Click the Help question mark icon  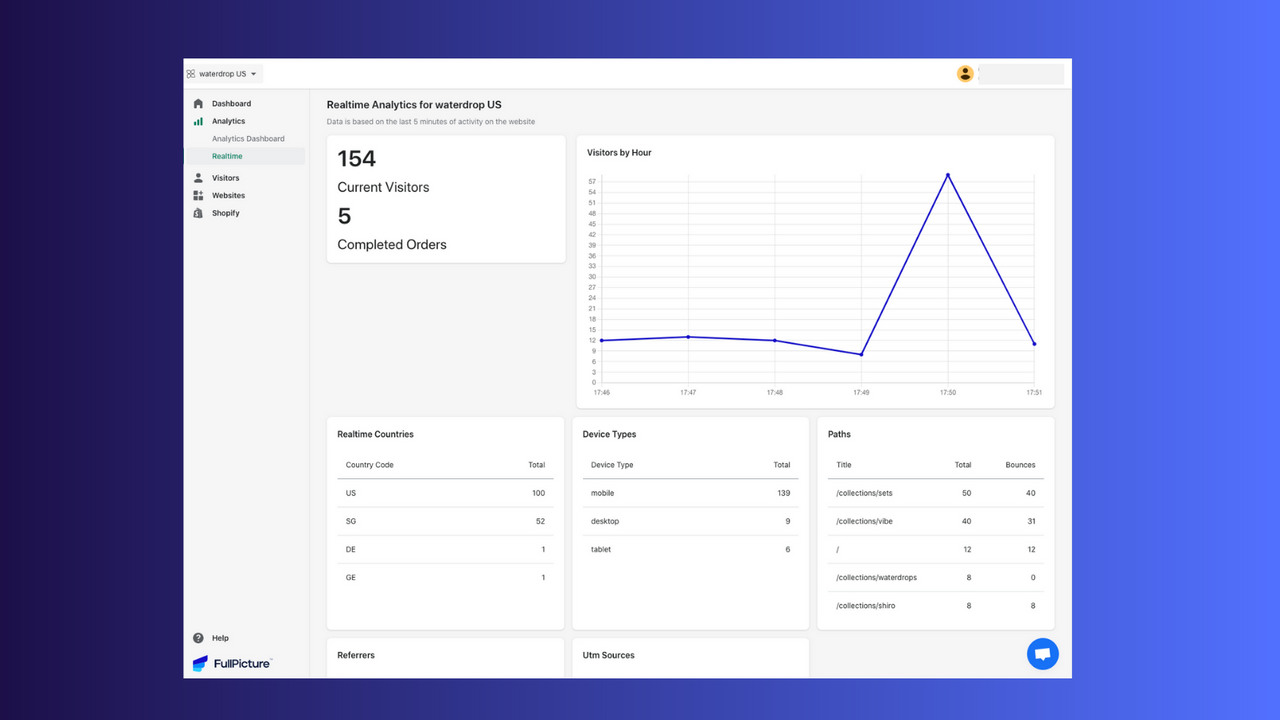(198, 638)
